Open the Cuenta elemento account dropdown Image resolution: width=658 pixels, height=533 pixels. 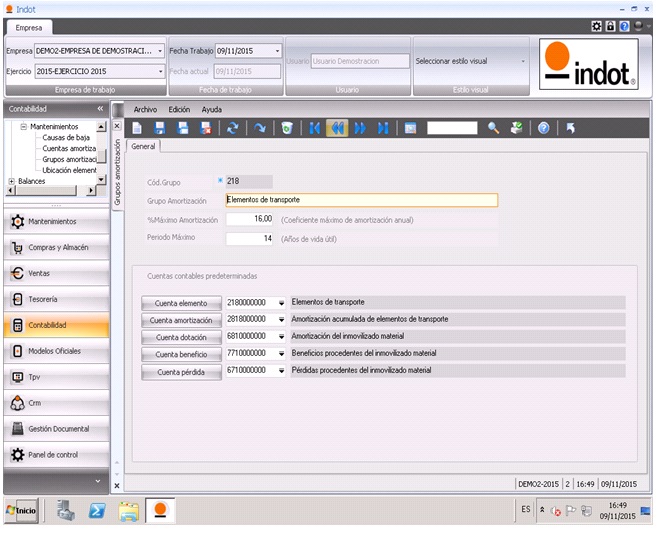pyautogui.click(x=281, y=302)
